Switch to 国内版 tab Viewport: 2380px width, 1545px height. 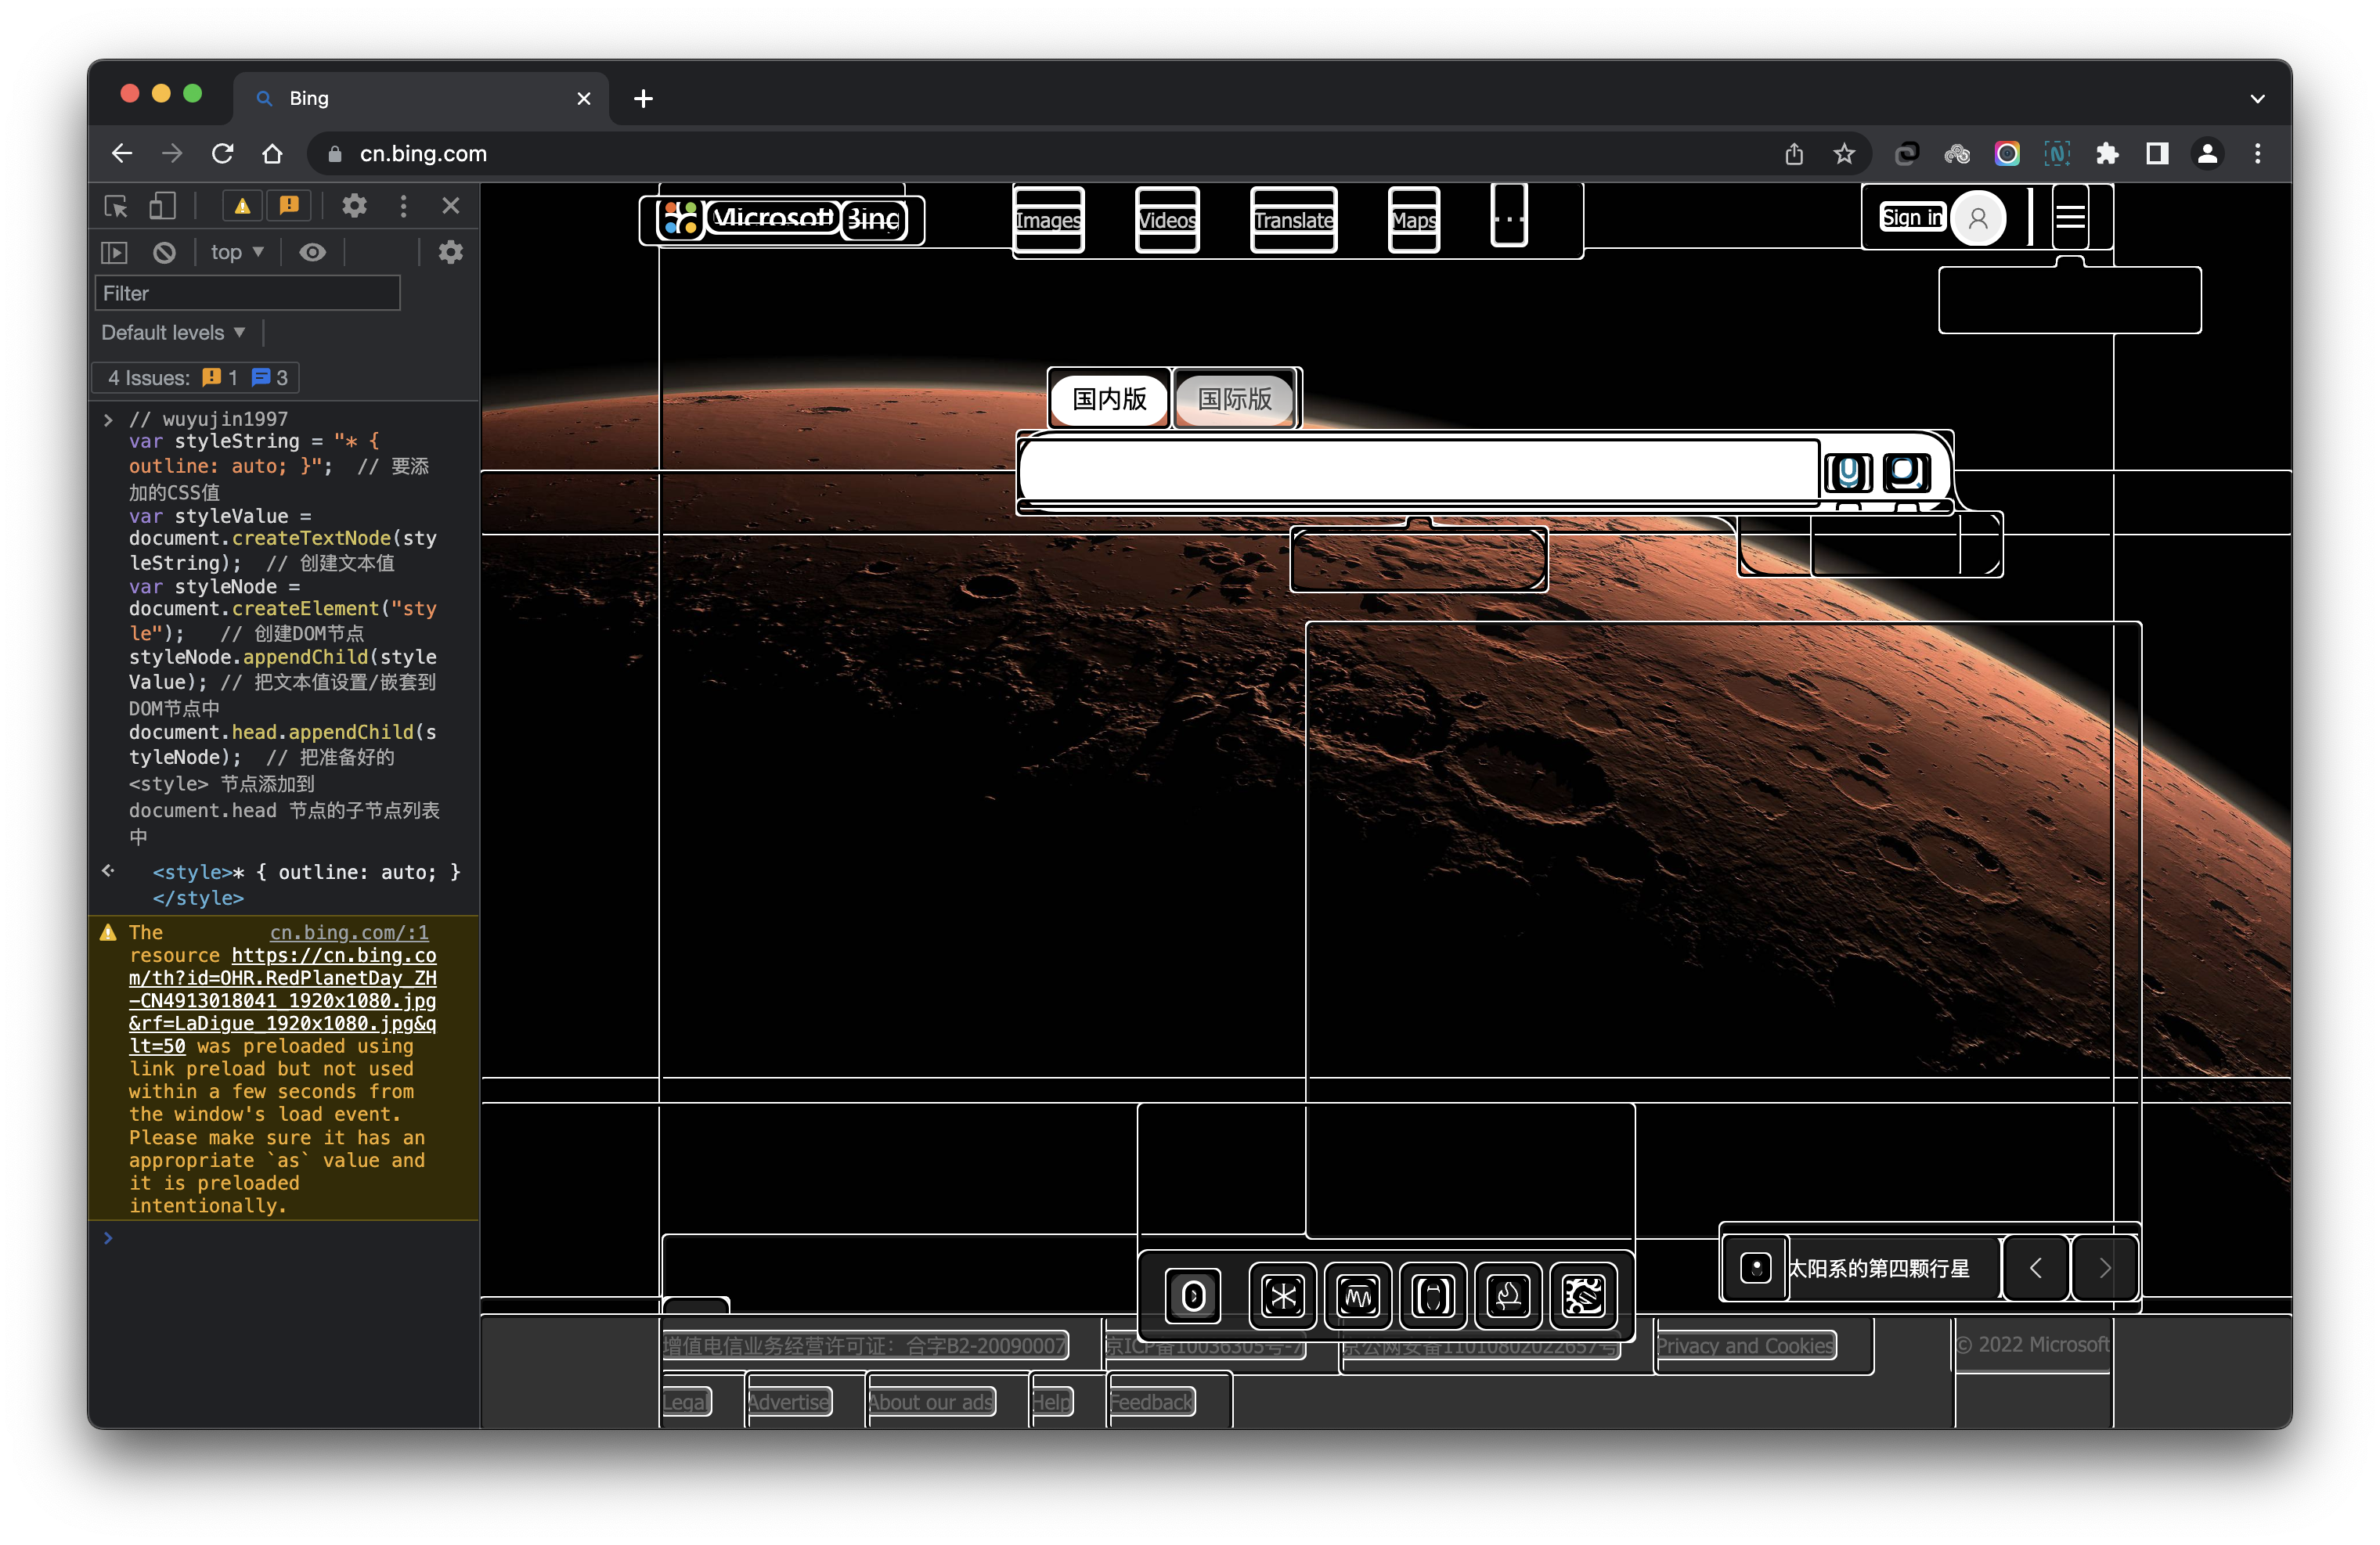[x=1109, y=399]
